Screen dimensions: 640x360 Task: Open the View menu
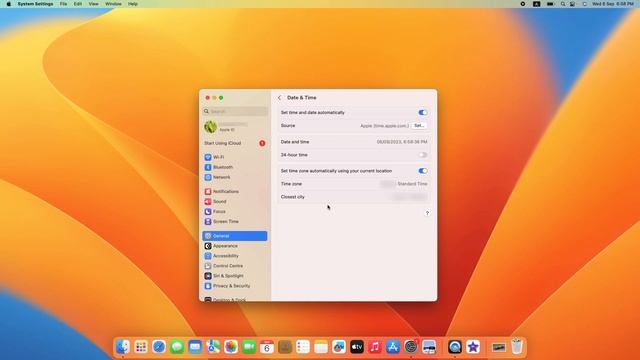click(93, 4)
